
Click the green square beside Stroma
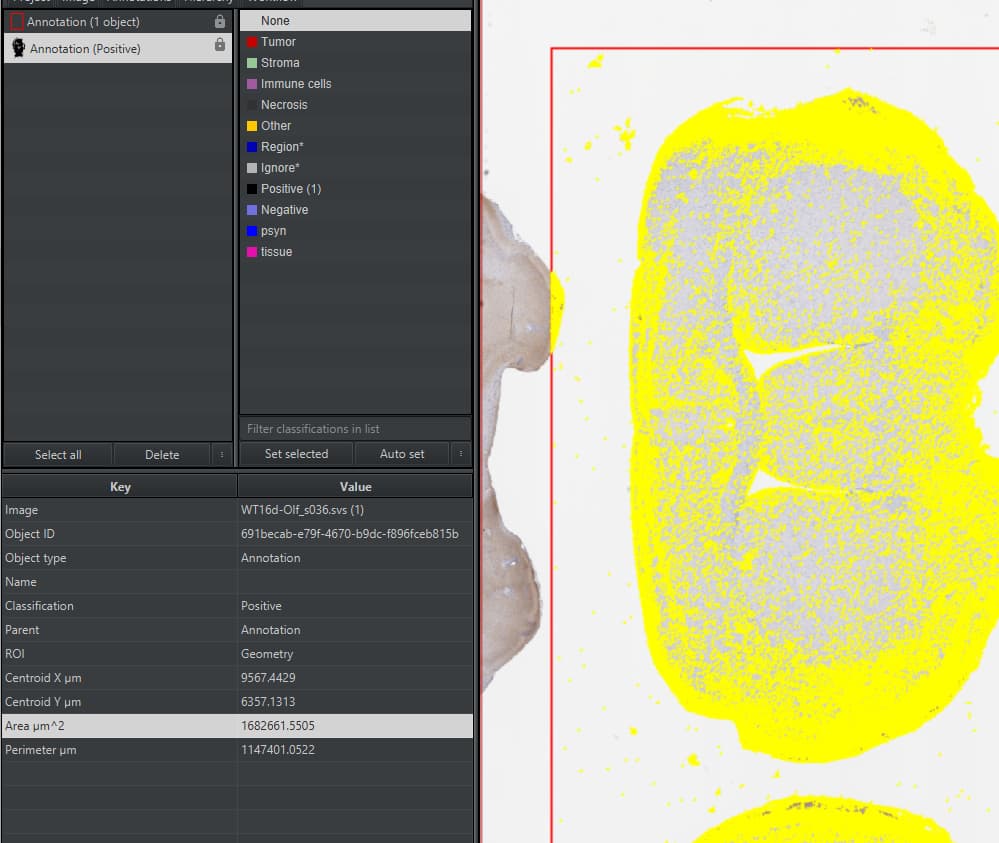point(253,62)
